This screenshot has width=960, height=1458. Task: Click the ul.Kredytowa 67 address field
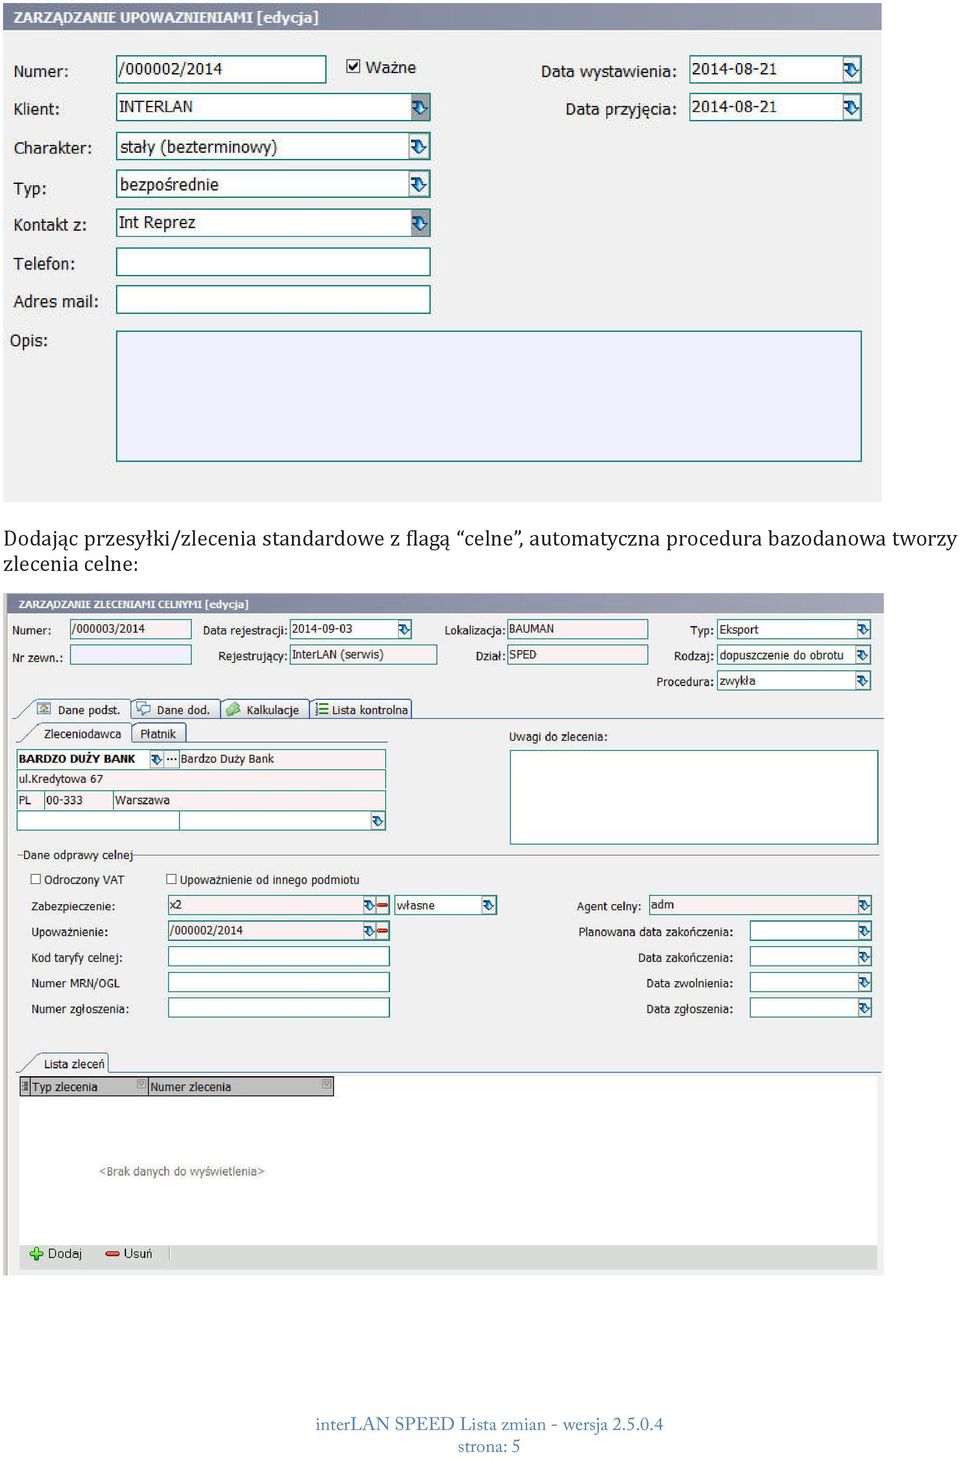click(x=201, y=780)
